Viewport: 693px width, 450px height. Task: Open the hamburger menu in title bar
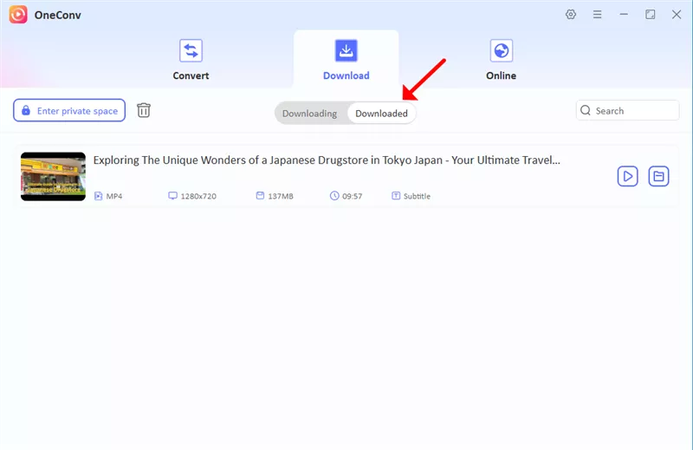point(597,15)
